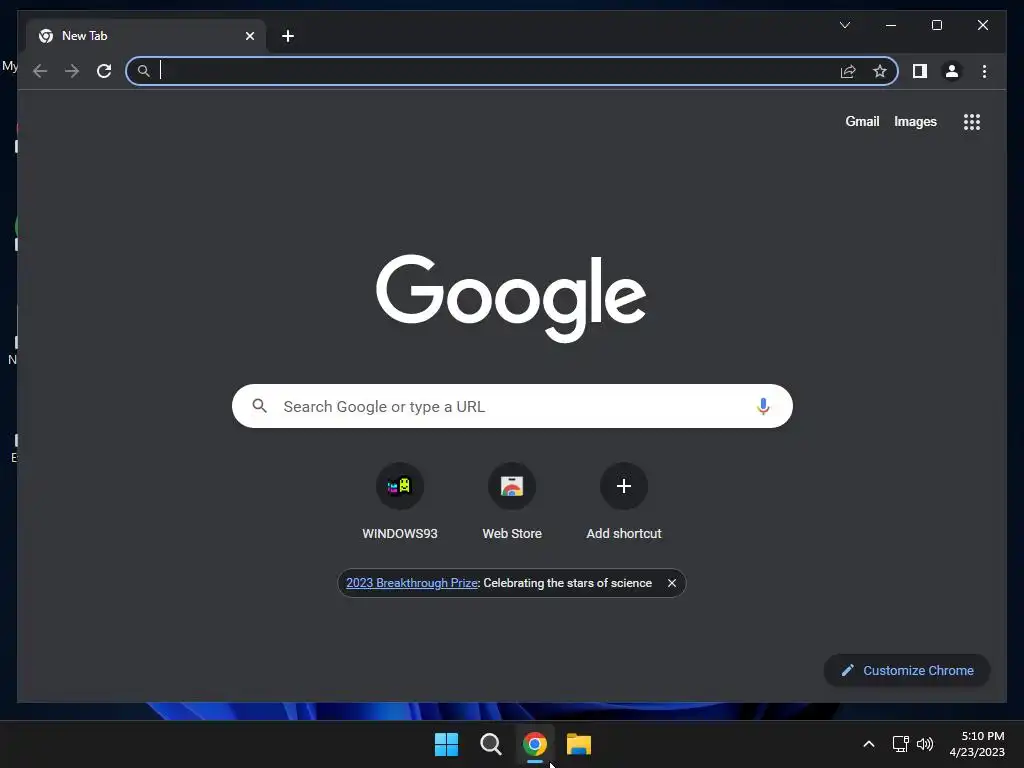Viewport: 1024px width, 768px height.
Task: Show hidden system tray icons
Action: coord(869,744)
